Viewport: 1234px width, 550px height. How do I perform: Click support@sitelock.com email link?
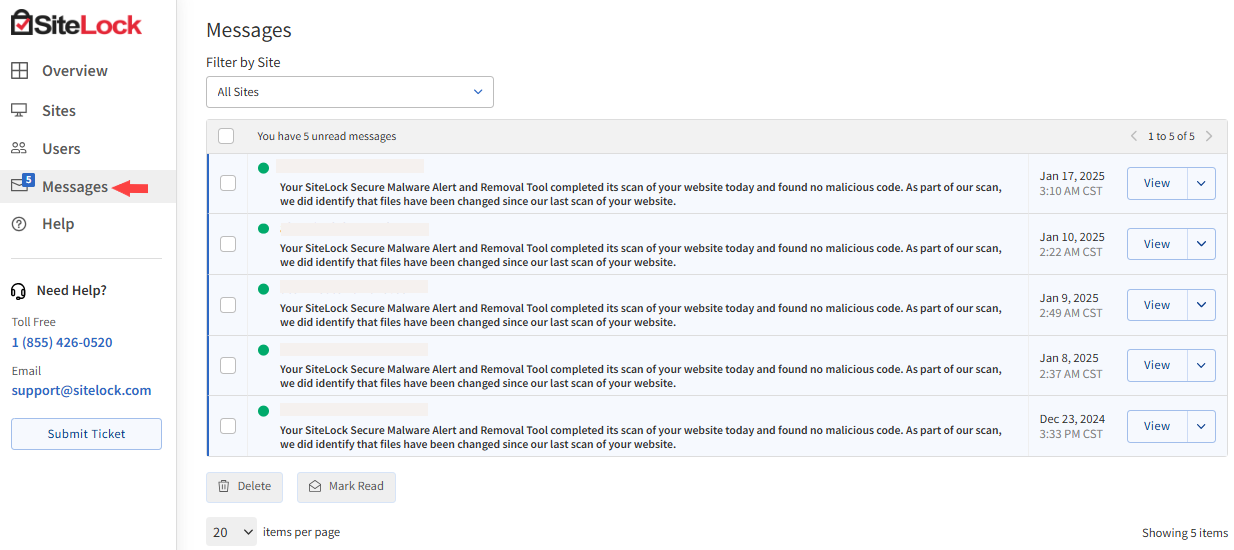click(x=82, y=390)
